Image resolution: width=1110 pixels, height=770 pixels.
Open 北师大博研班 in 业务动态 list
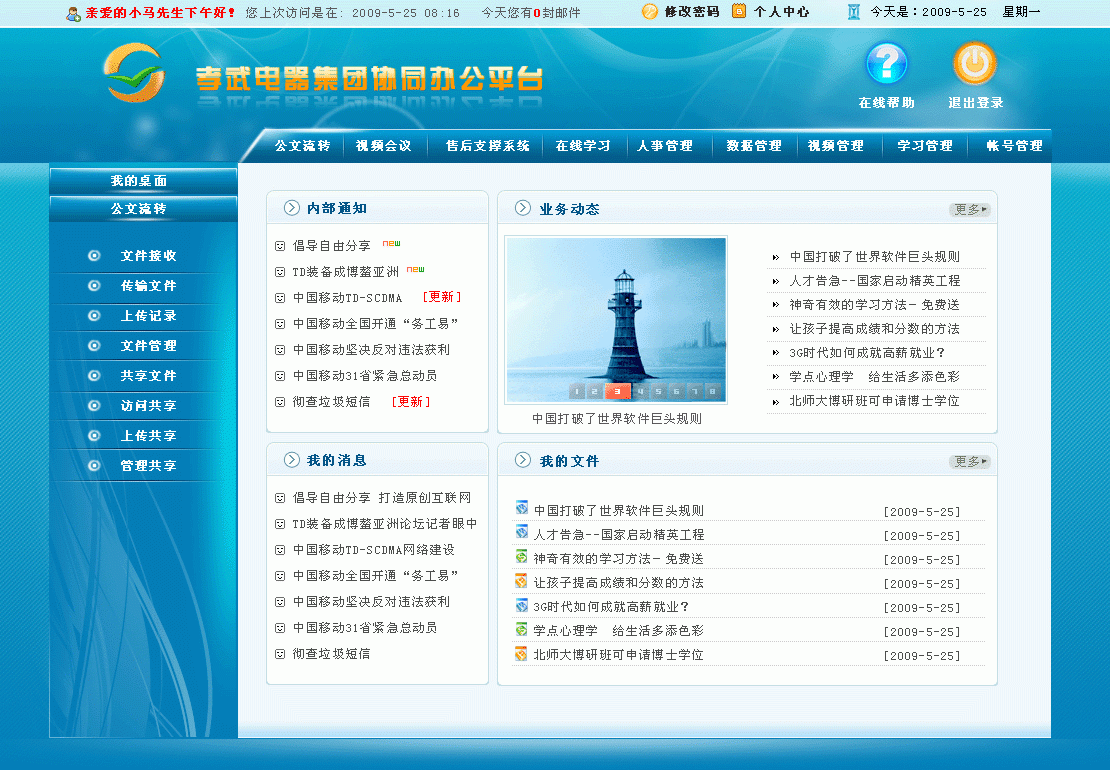(x=874, y=401)
